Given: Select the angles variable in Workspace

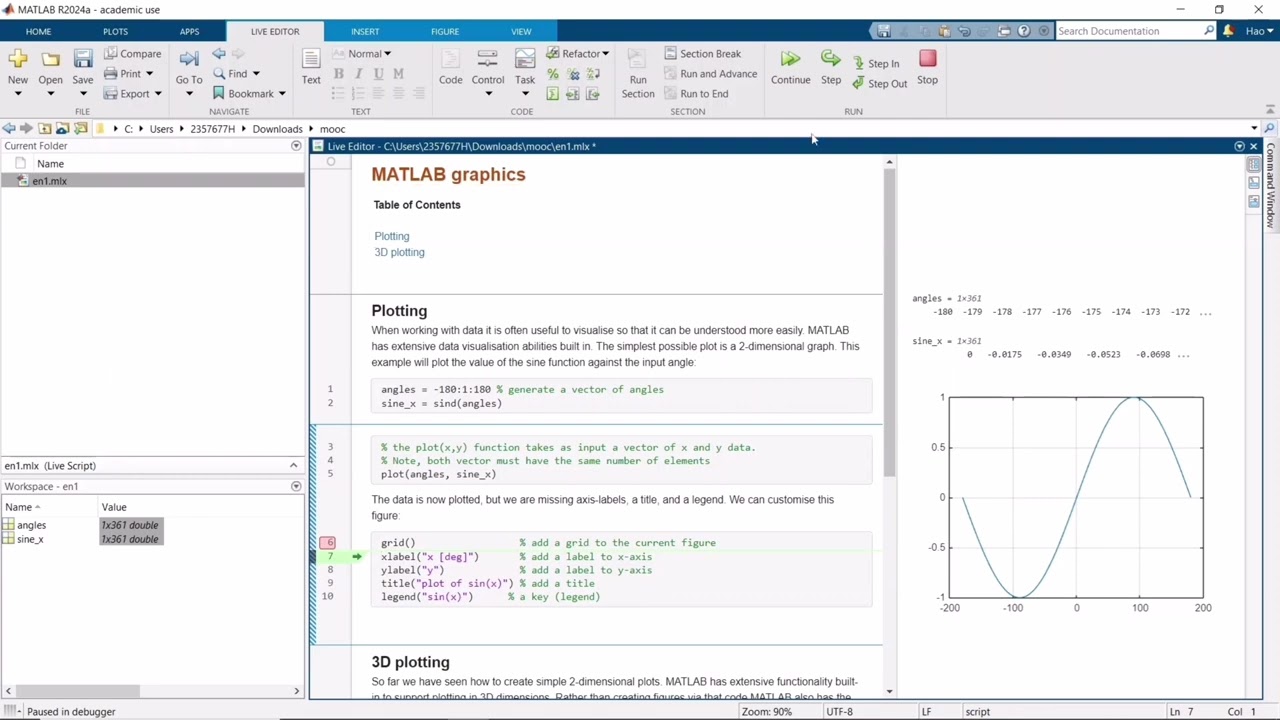Looking at the screenshot, I should pos(31,525).
